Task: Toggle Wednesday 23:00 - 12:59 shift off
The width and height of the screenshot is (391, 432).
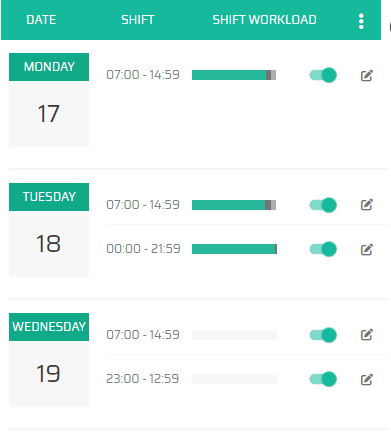Action: (x=323, y=379)
